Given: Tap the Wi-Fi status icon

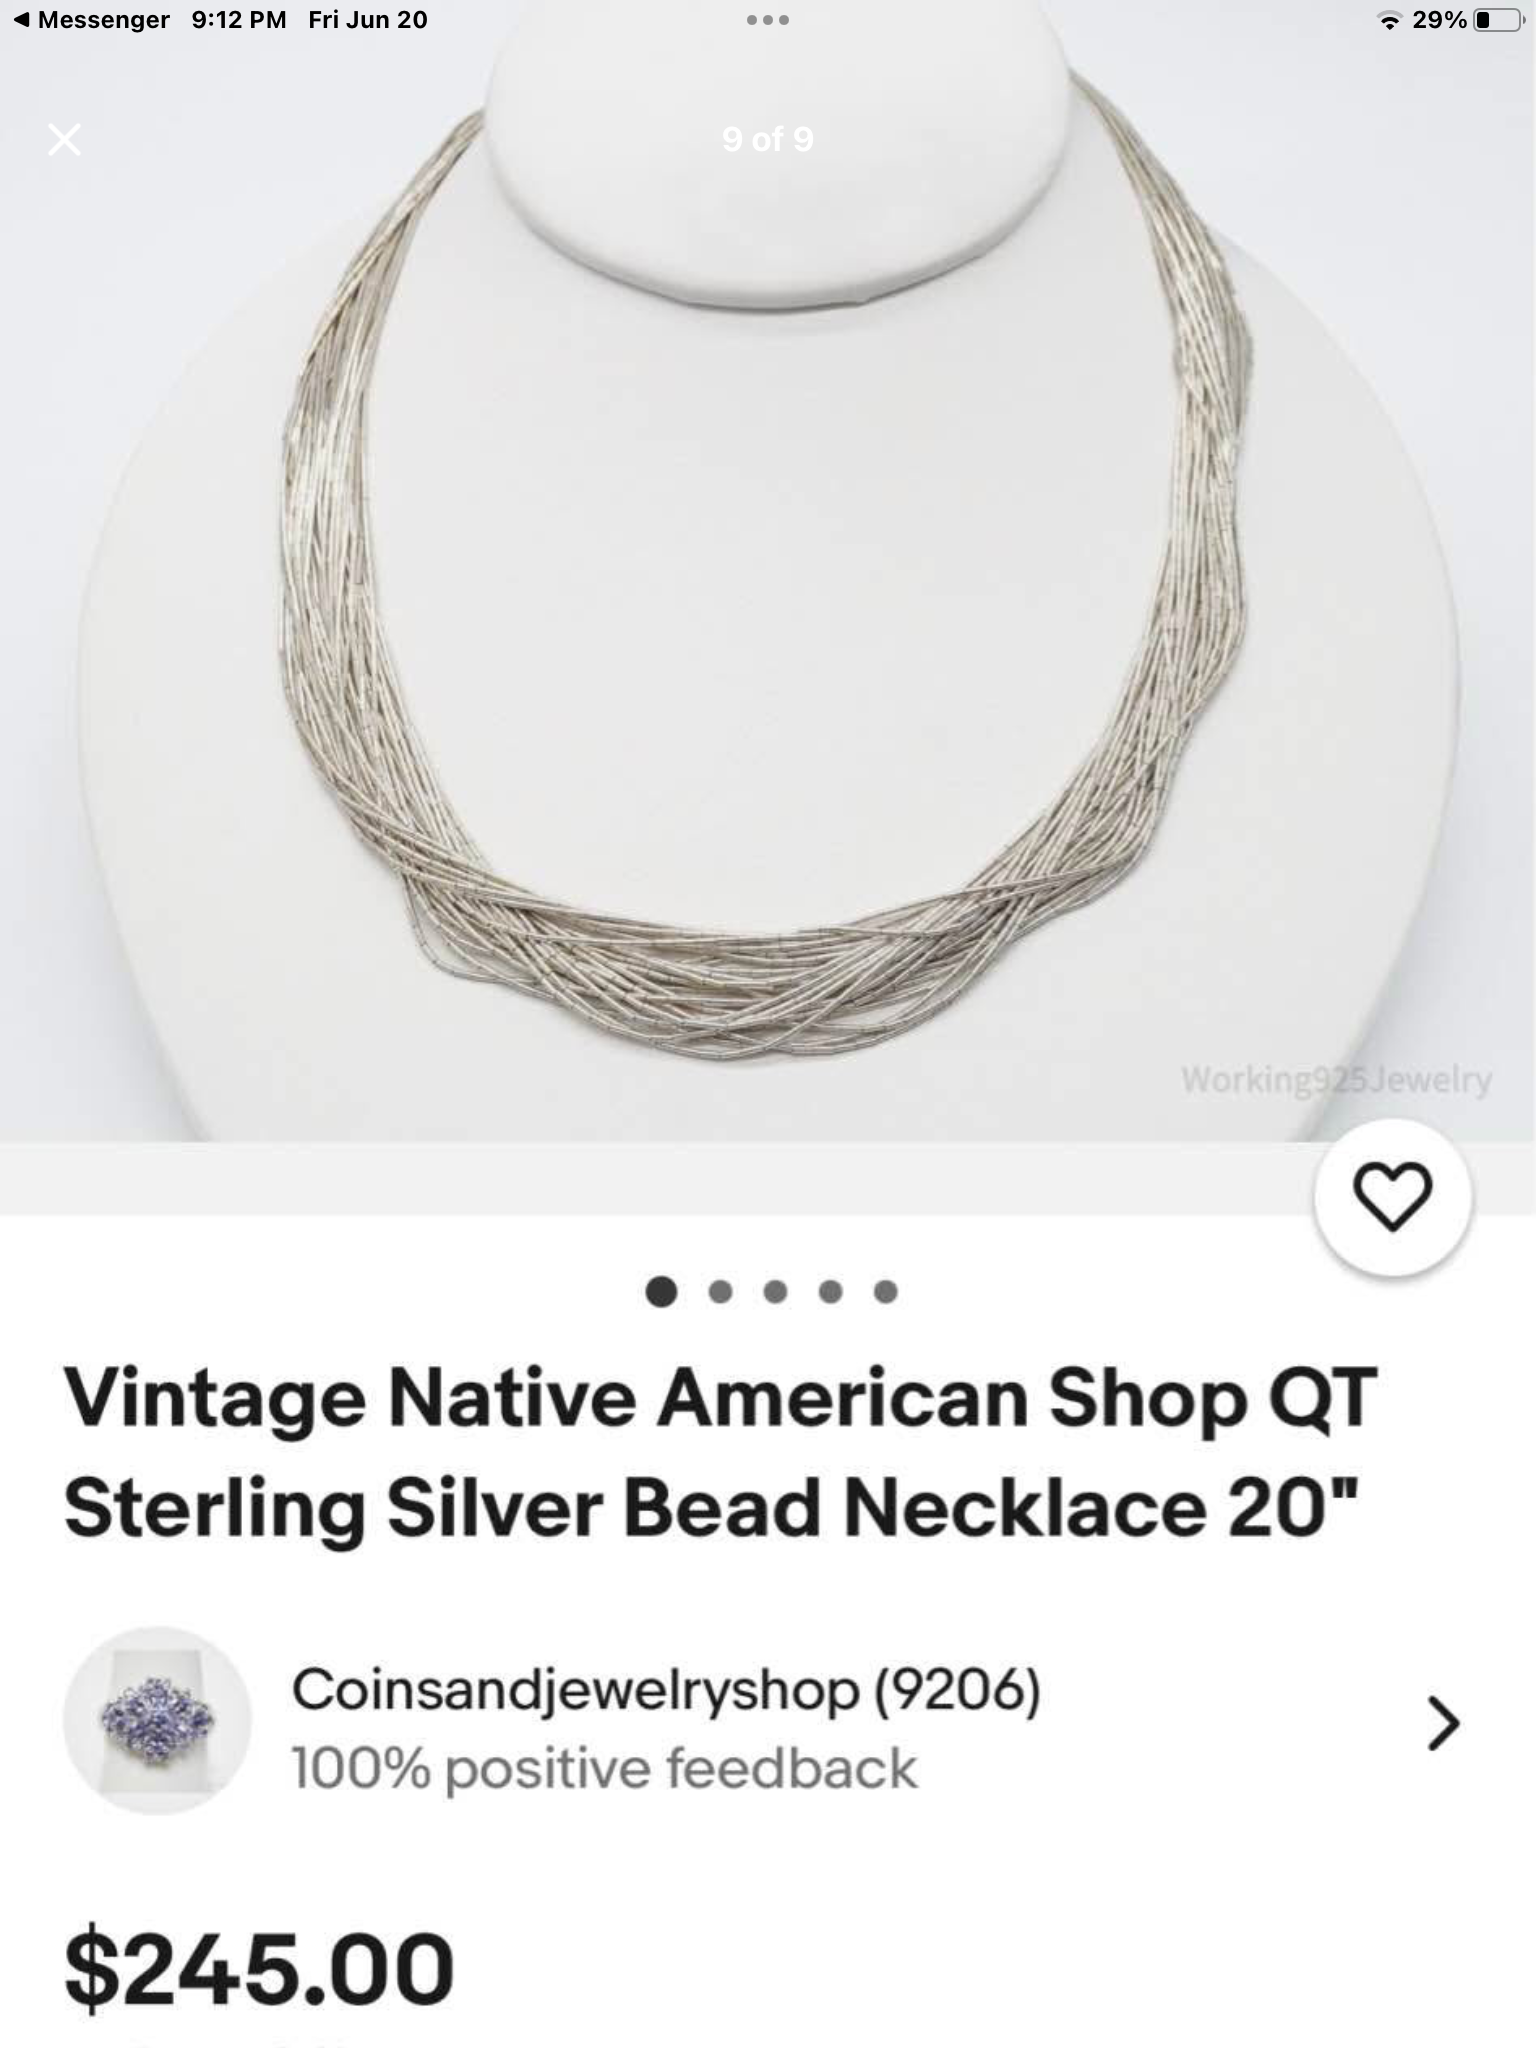Looking at the screenshot, I should pyautogui.click(x=1389, y=20).
